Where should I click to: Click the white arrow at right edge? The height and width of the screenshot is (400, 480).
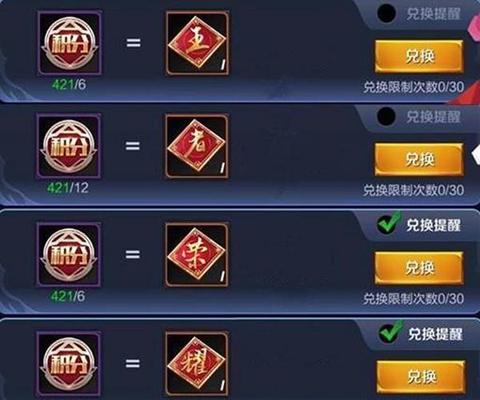tap(476, 153)
